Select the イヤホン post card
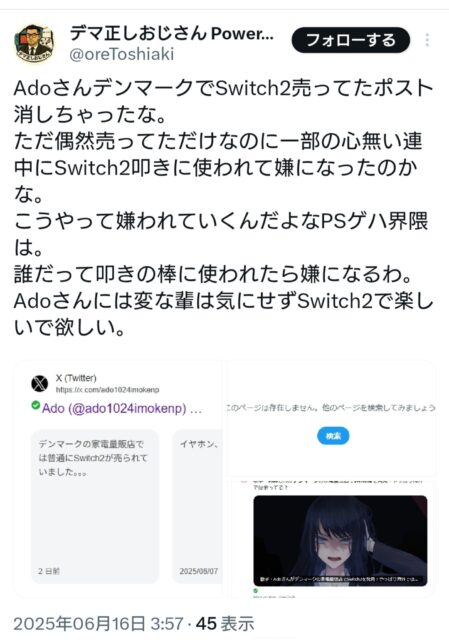449x640 pixels. point(197,506)
